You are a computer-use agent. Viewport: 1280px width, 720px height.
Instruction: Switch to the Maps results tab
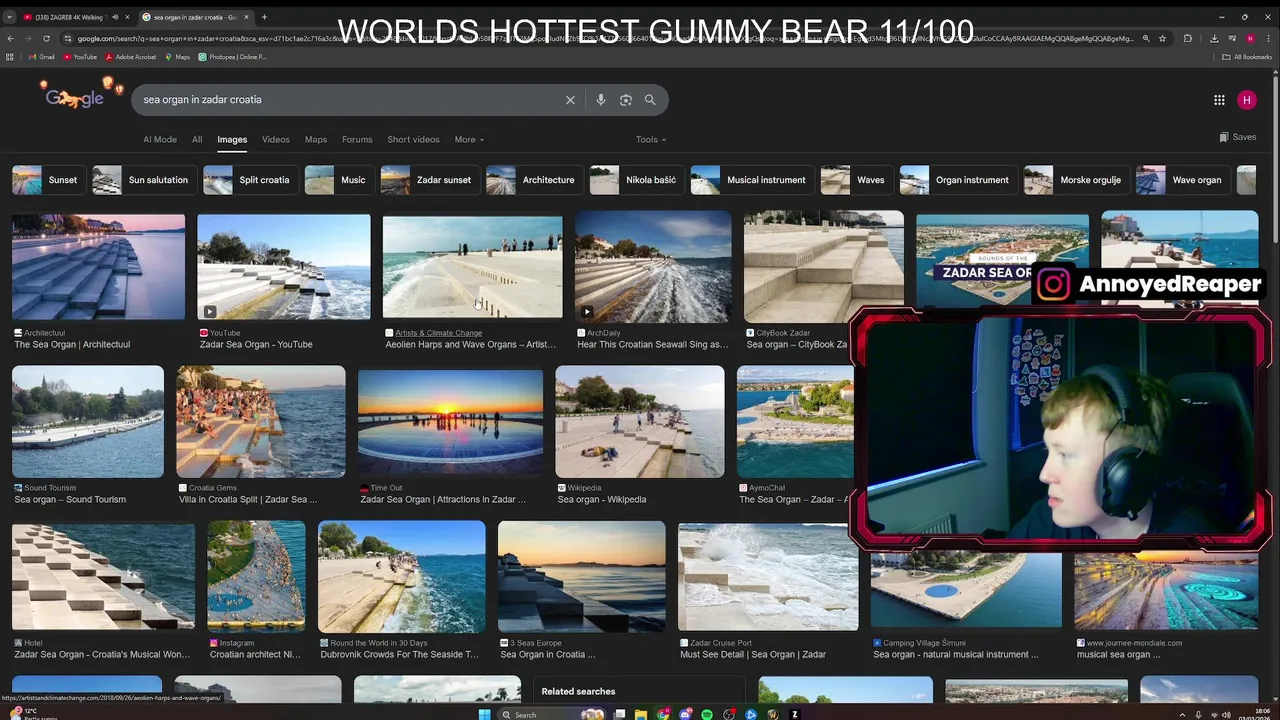pyautogui.click(x=316, y=140)
